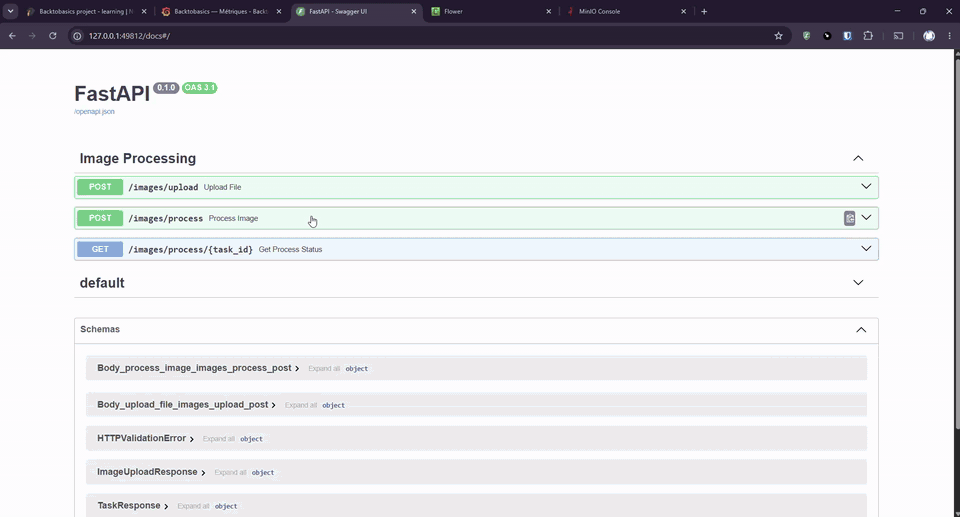
Task: Copy the /images/process path to clipboard
Action: pos(849,218)
